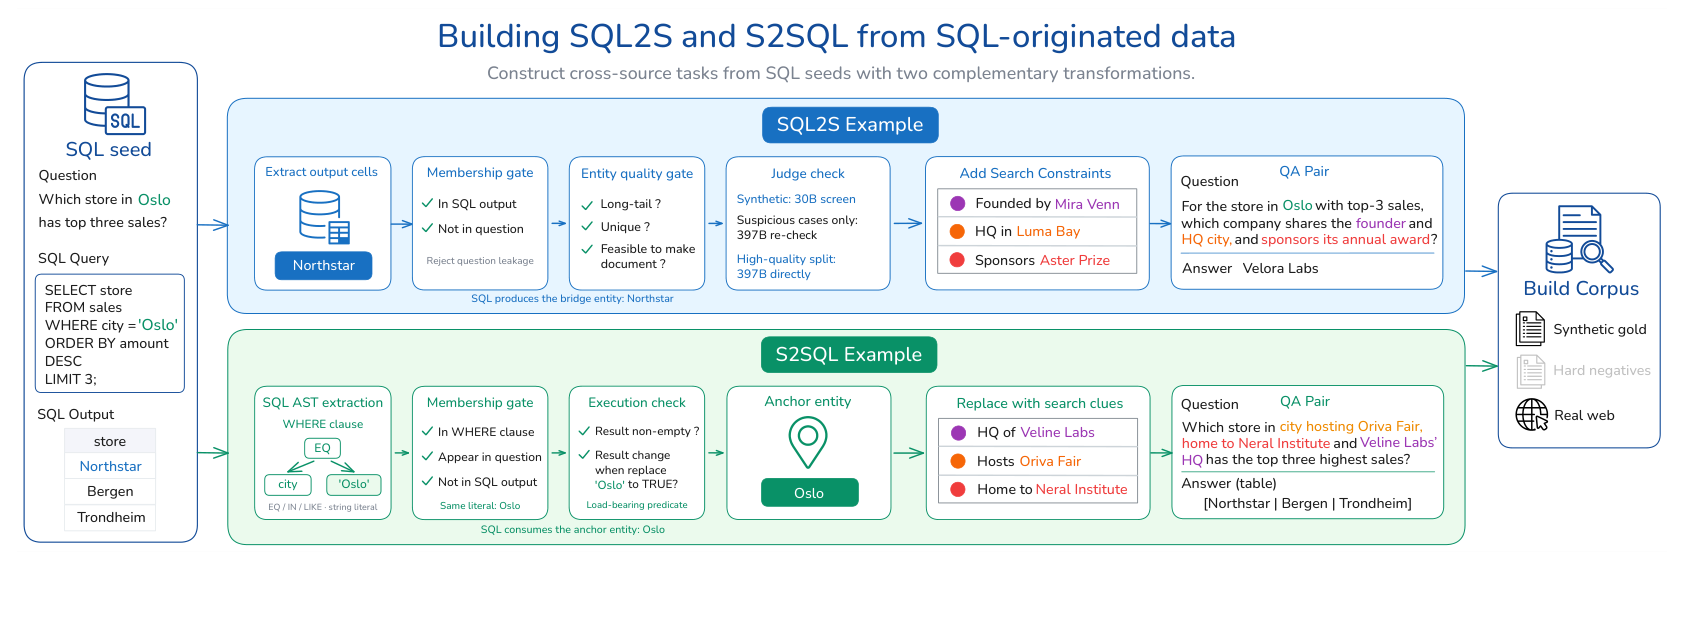This screenshot has height=617, width=1684.
Task: Select the Synthetic gold document icon
Action: click(x=1530, y=328)
